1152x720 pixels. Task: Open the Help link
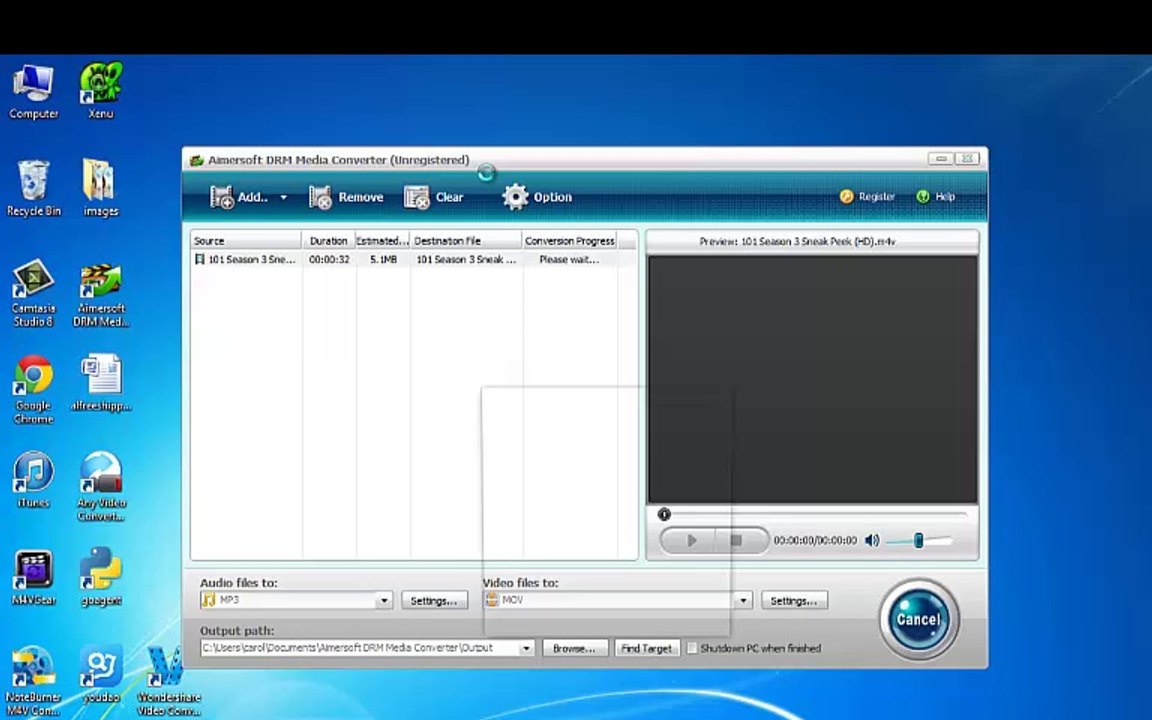click(936, 197)
